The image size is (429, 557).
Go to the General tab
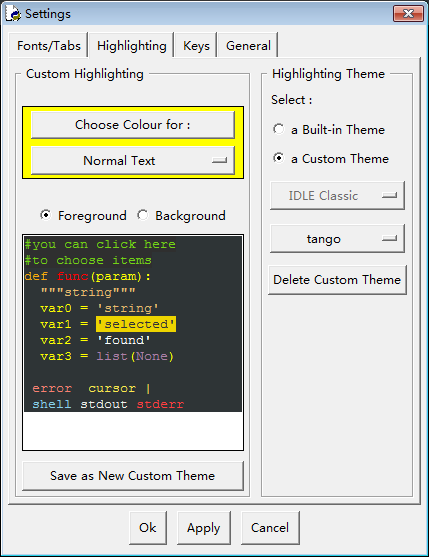click(248, 45)
